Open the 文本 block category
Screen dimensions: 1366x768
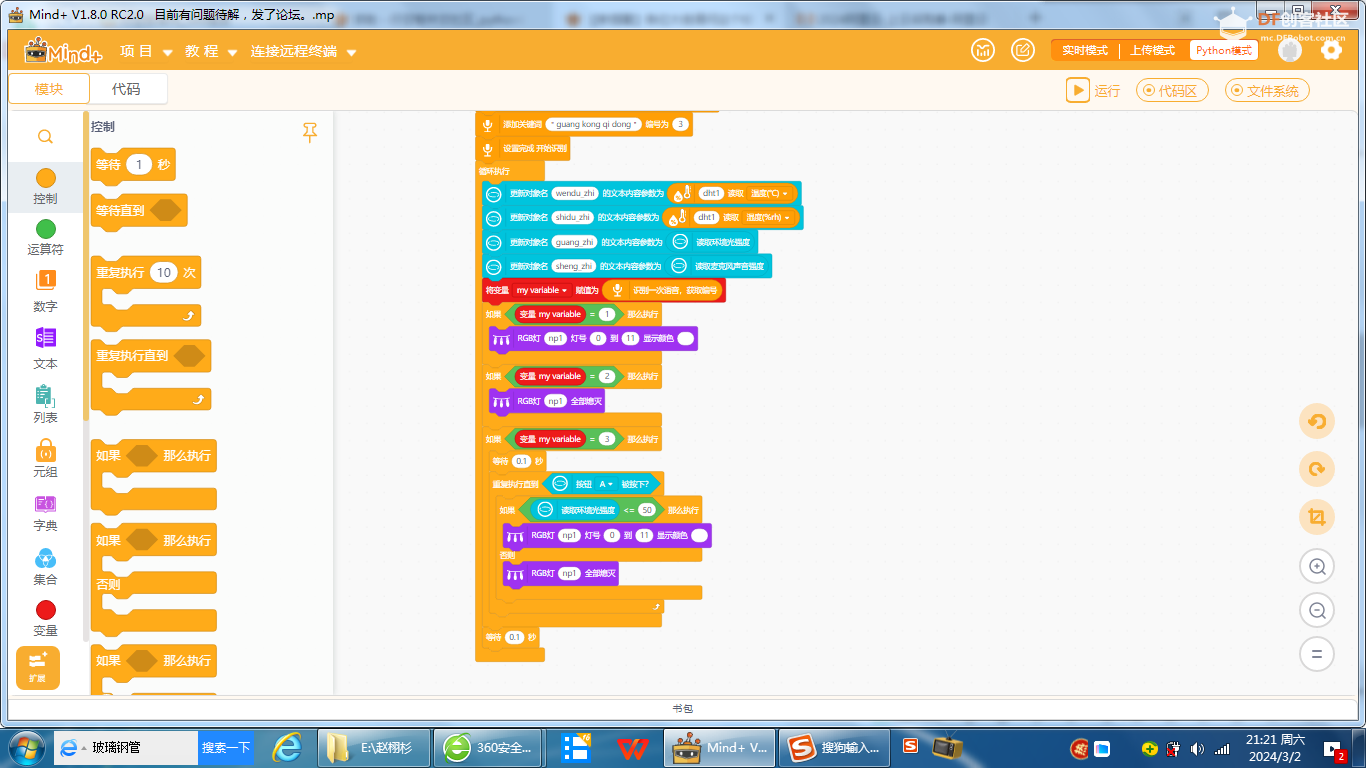point(45,348)
